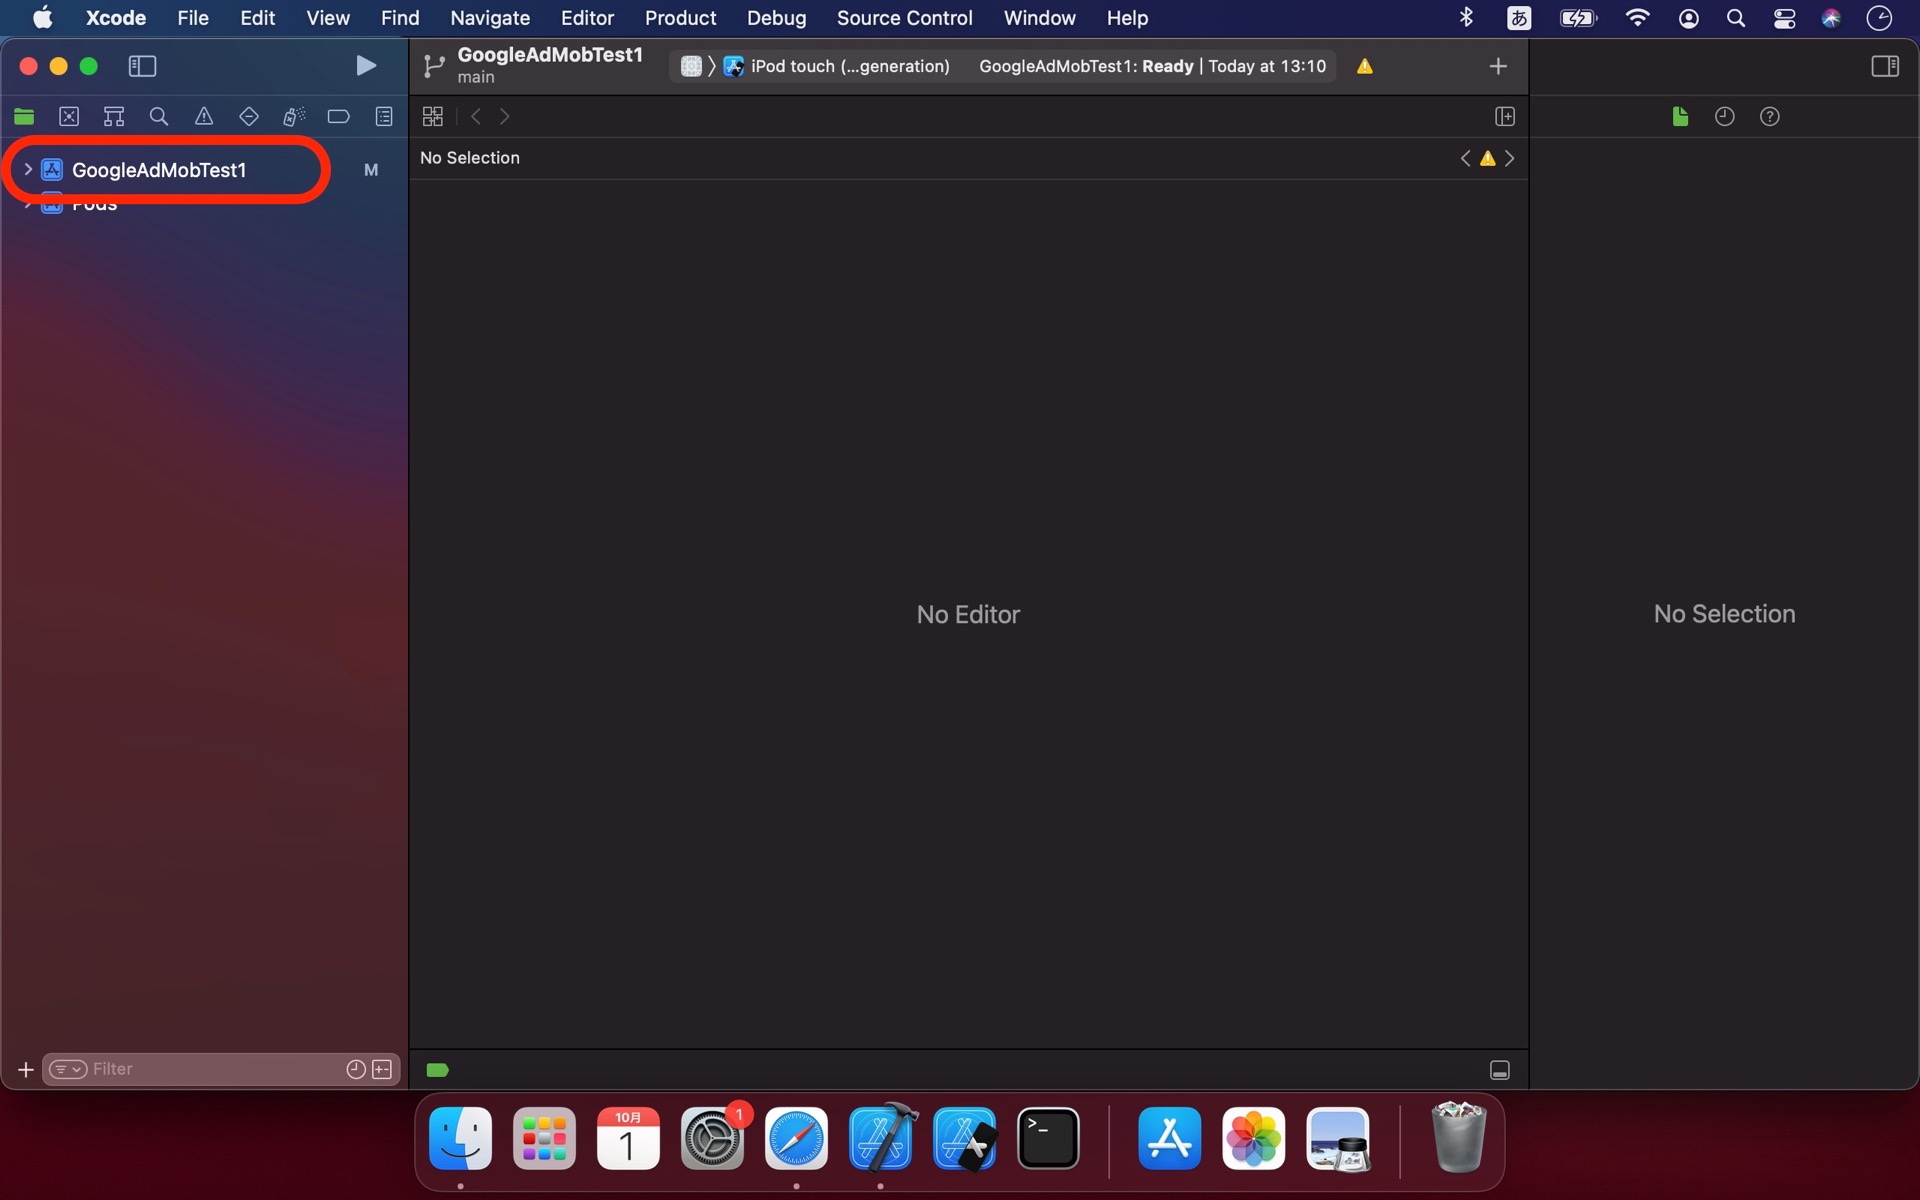Open Spotlight search in the menu bar

pos(1736,18)
